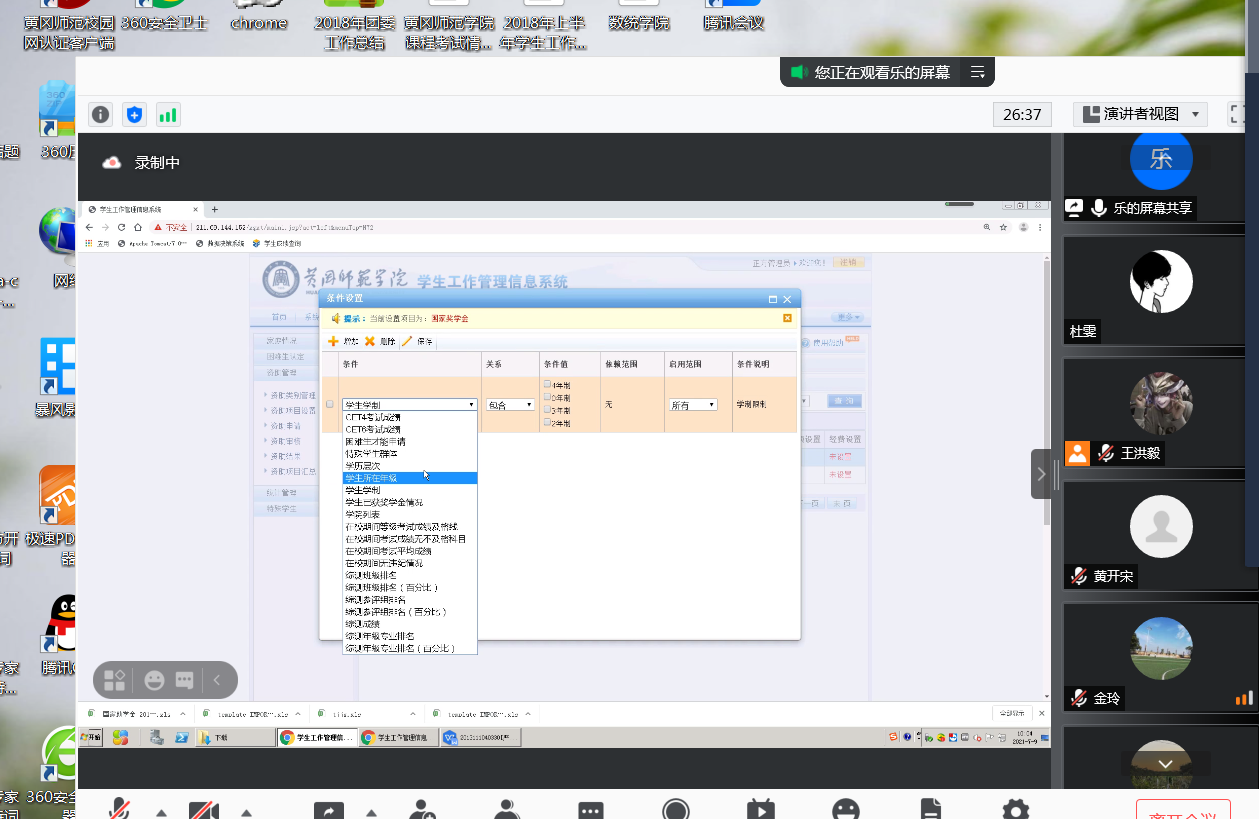The image size is (1259, 819).
Task: Select 王洪毅's participant video tile
Action: tap(1161, 412)
